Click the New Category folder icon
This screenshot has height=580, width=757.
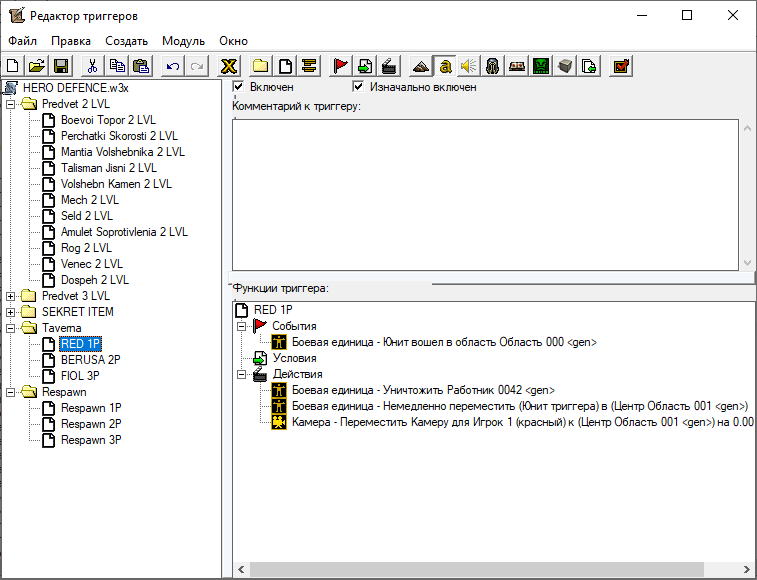coord(260,66)
